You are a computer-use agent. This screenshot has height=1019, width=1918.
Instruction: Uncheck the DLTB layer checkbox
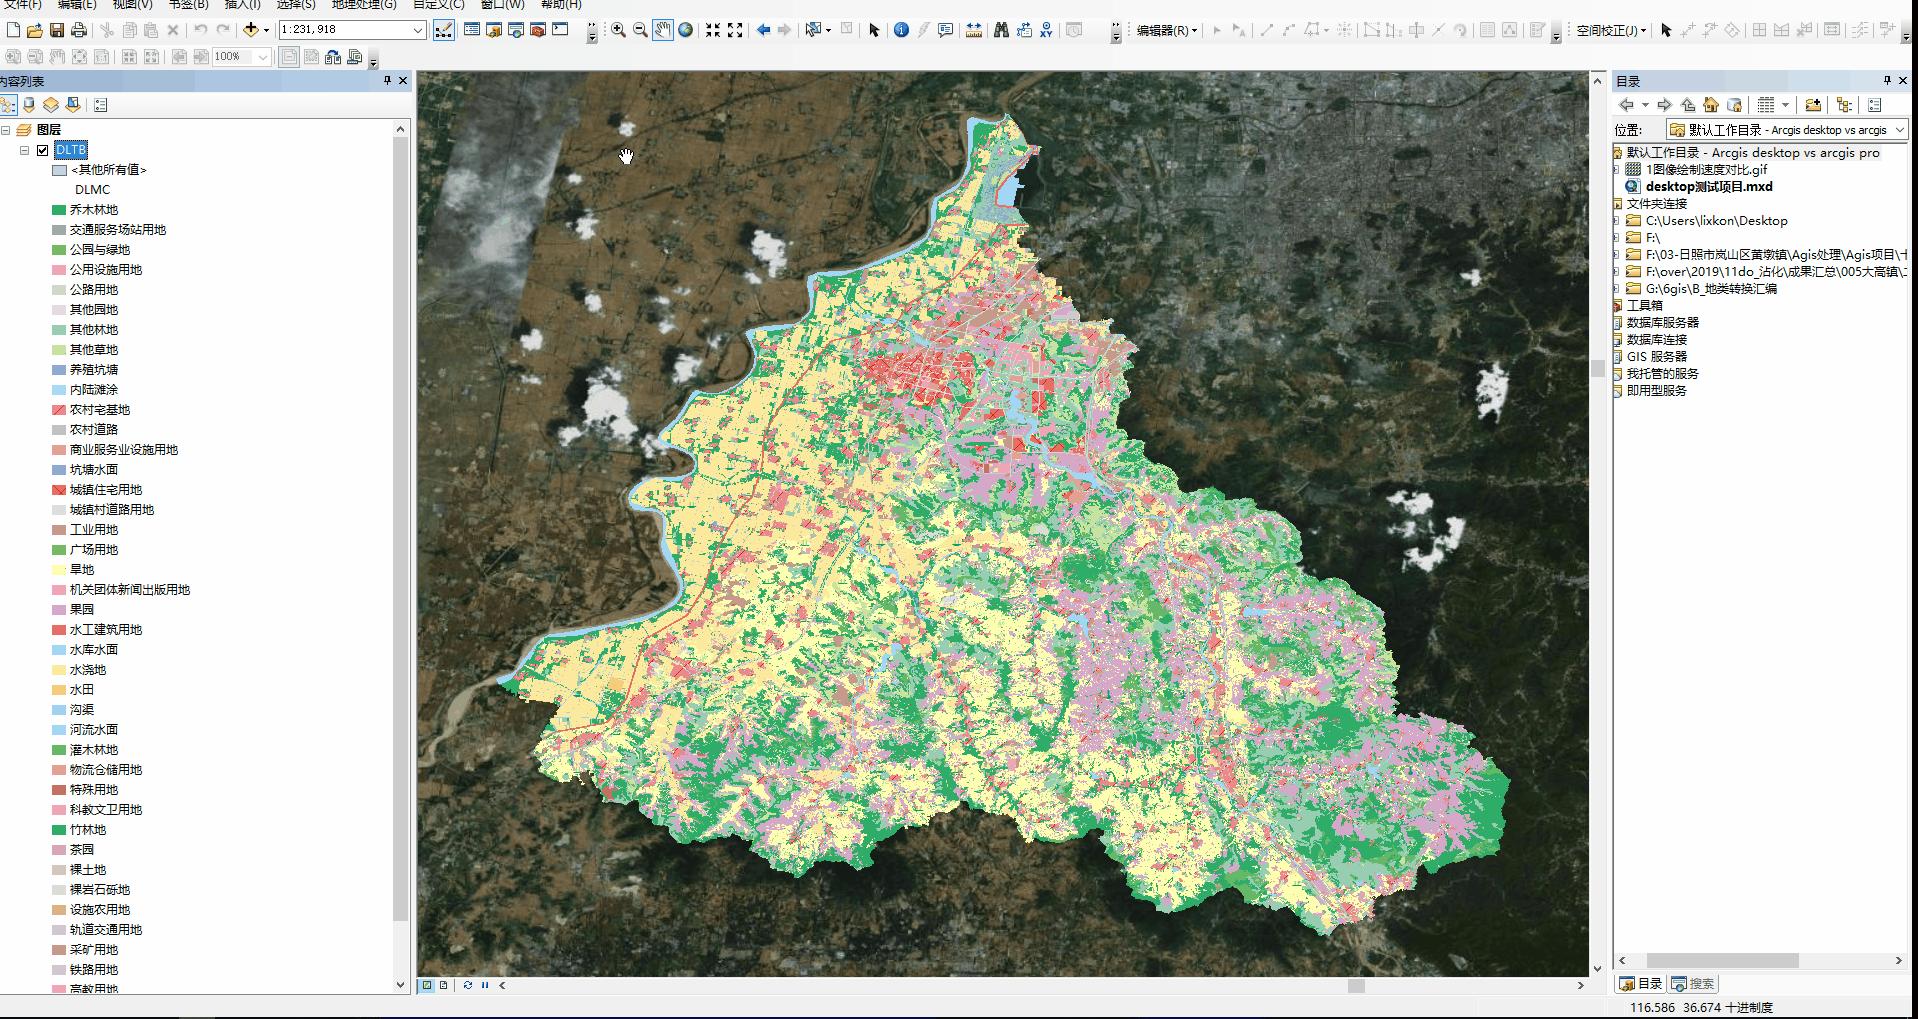[41, 149]
